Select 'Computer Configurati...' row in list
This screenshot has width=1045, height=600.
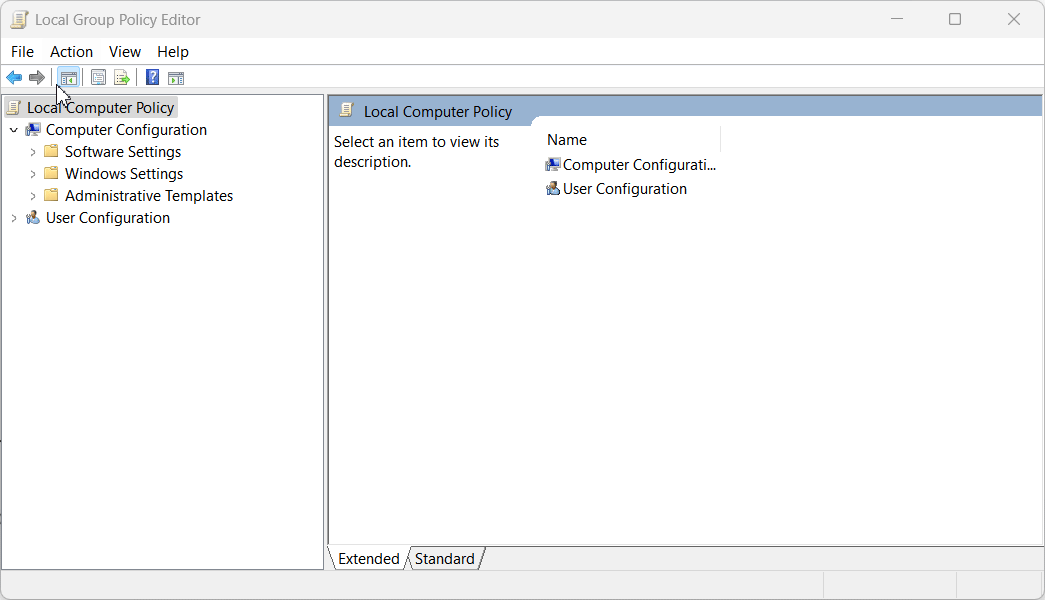(x=630, y=164)
